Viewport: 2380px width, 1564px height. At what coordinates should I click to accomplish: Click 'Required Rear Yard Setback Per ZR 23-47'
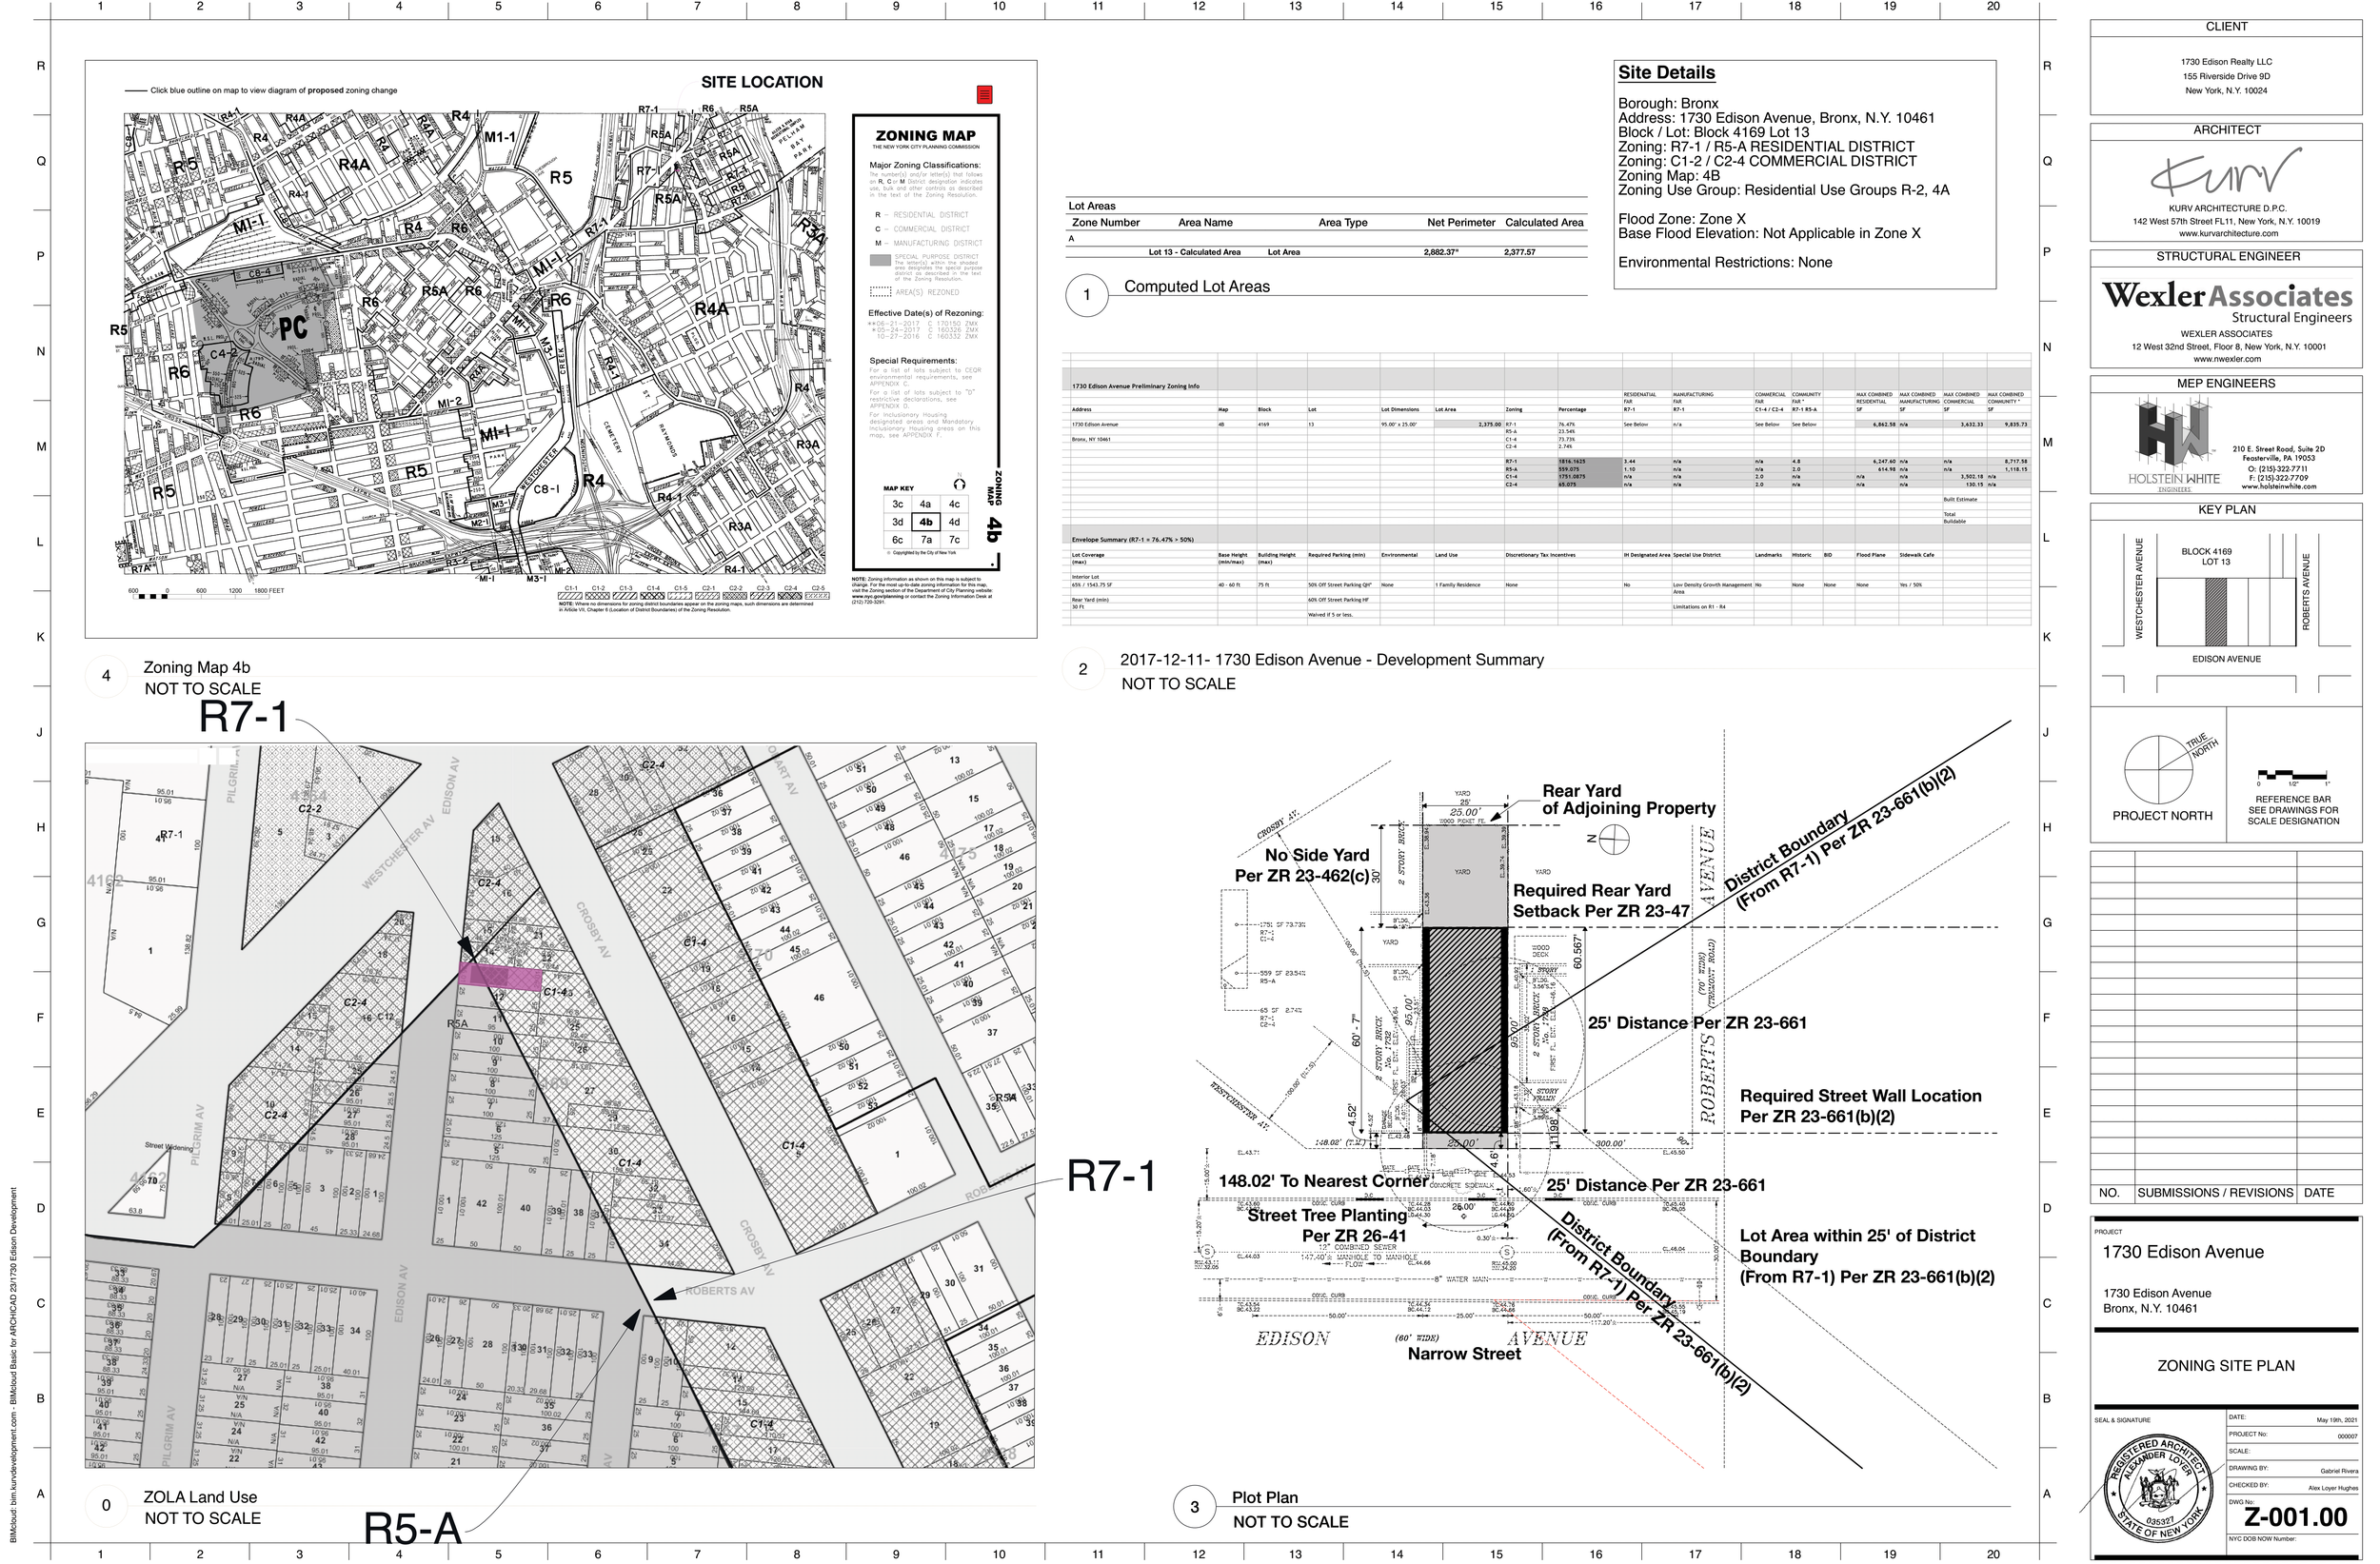1604,902
